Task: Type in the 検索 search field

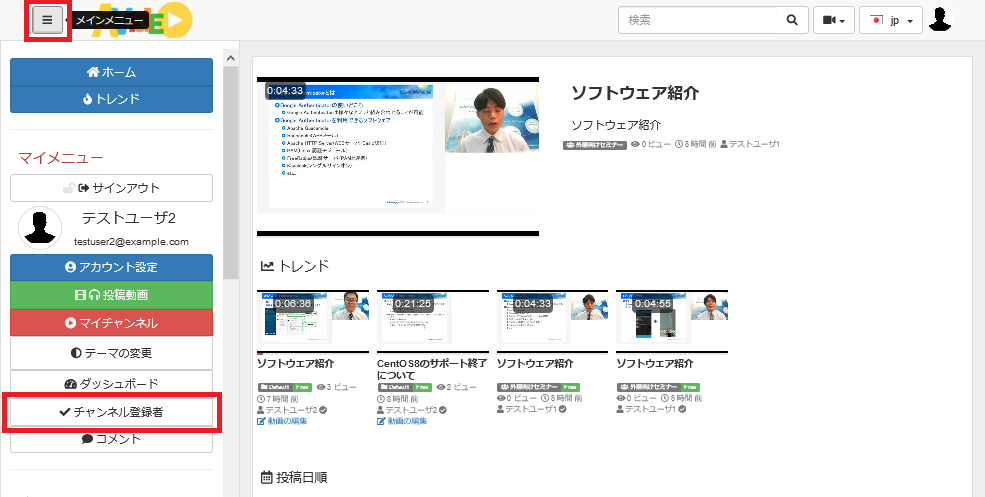Action: point(696,20)
